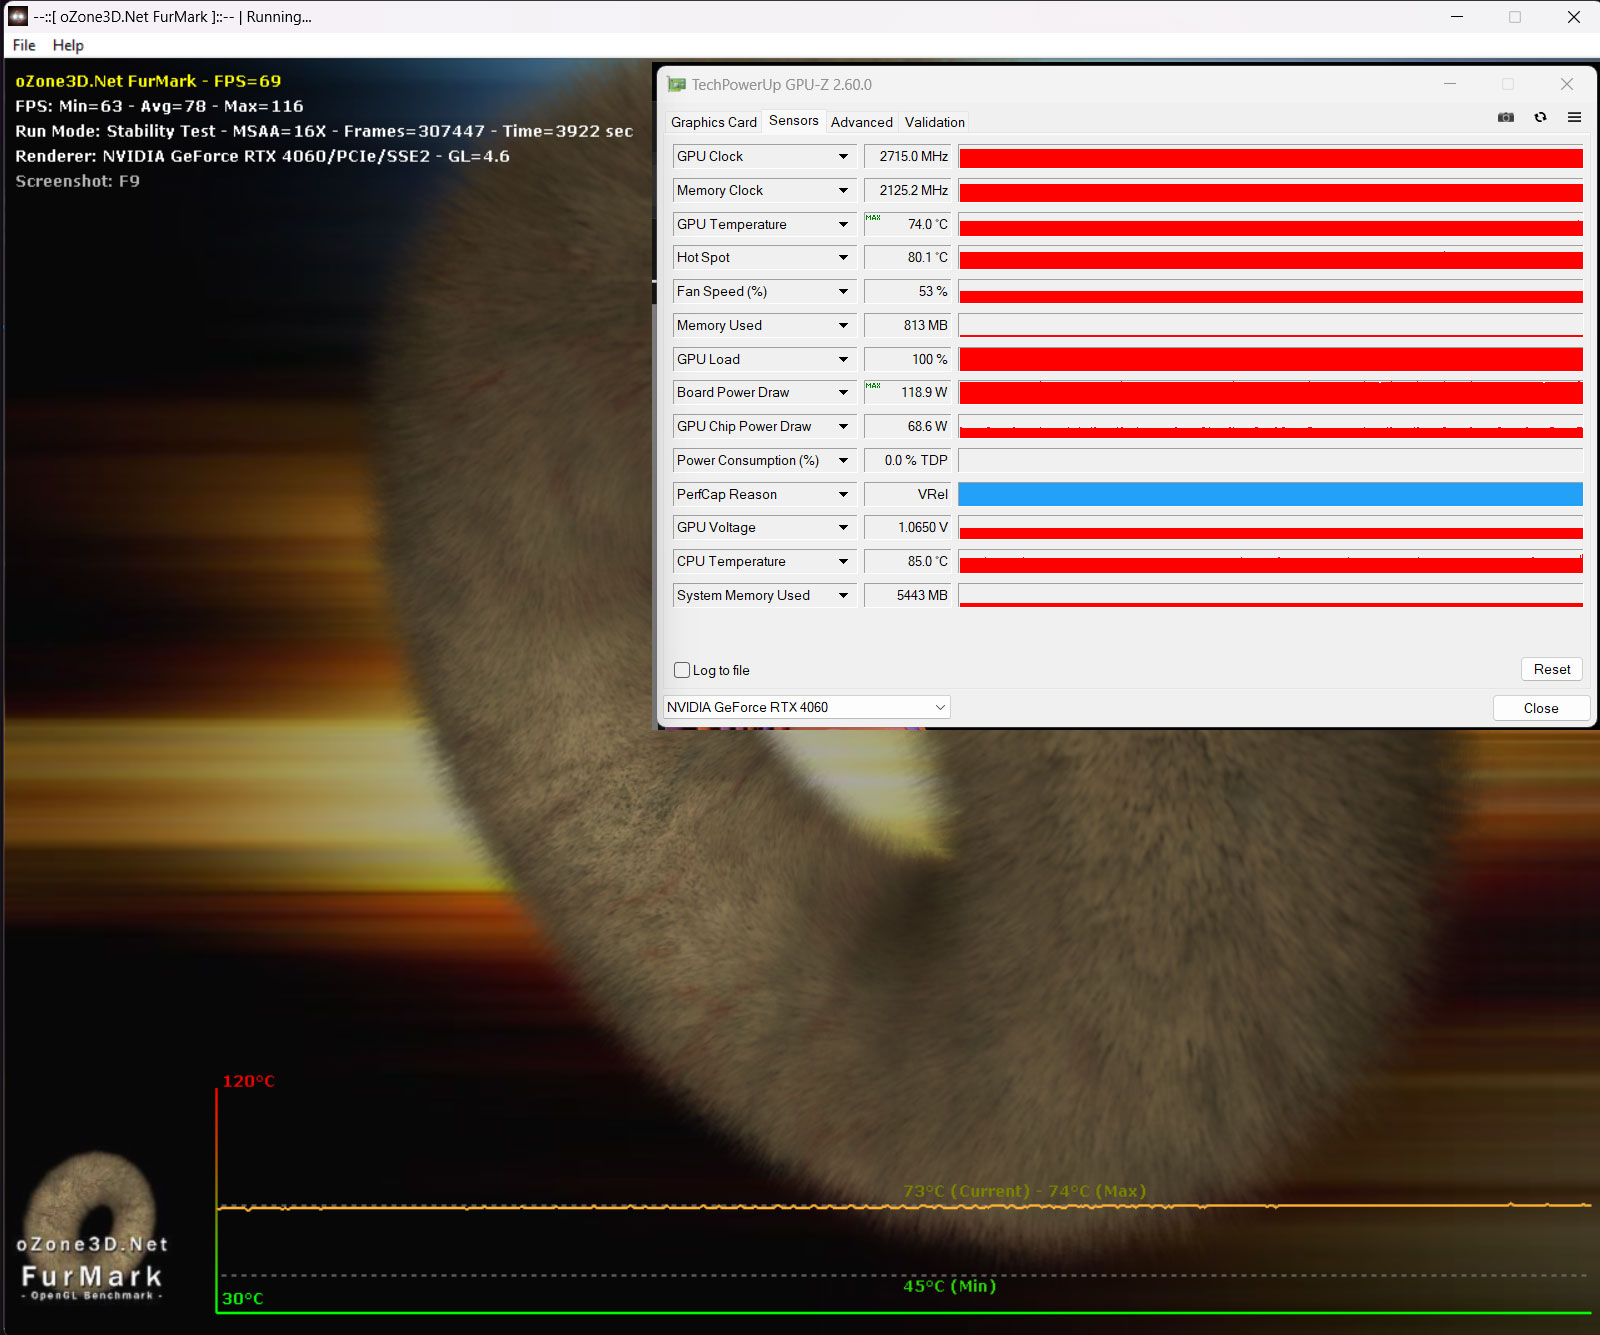
Task: Switch to the Graphics Card tab
Action: point(714,122)
